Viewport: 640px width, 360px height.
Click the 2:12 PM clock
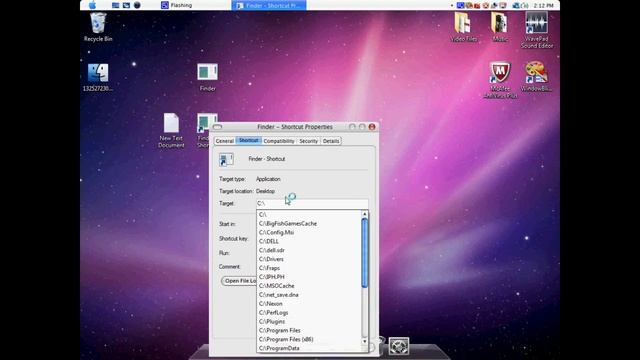point(544,5)
